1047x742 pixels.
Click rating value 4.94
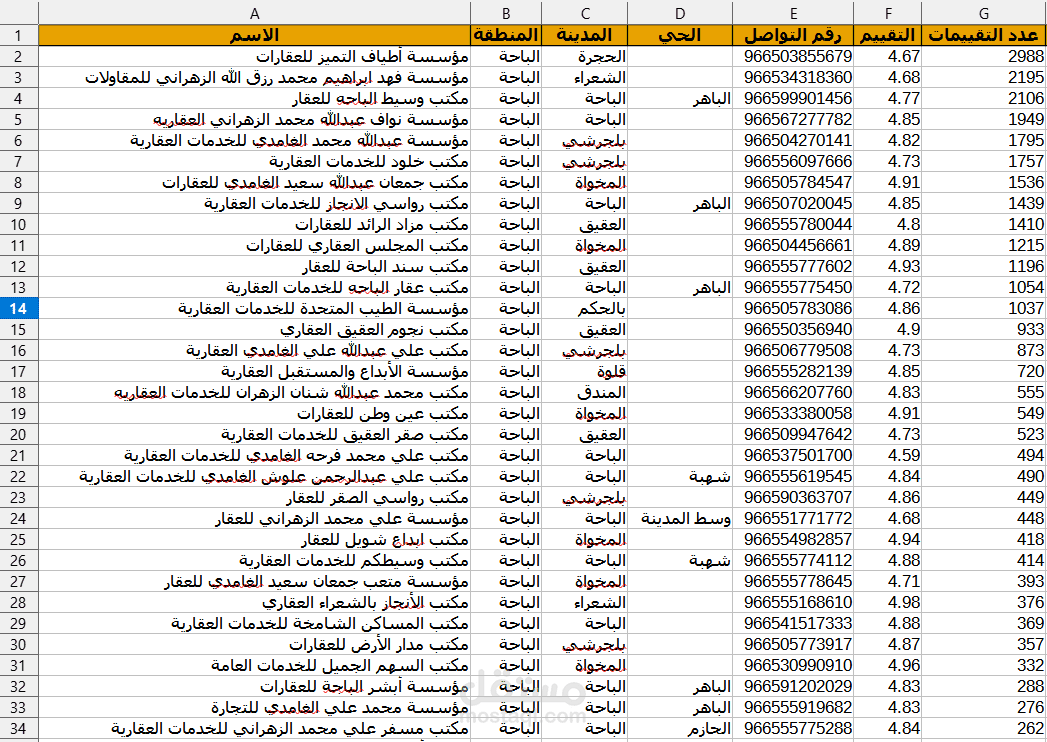[887, 540]
